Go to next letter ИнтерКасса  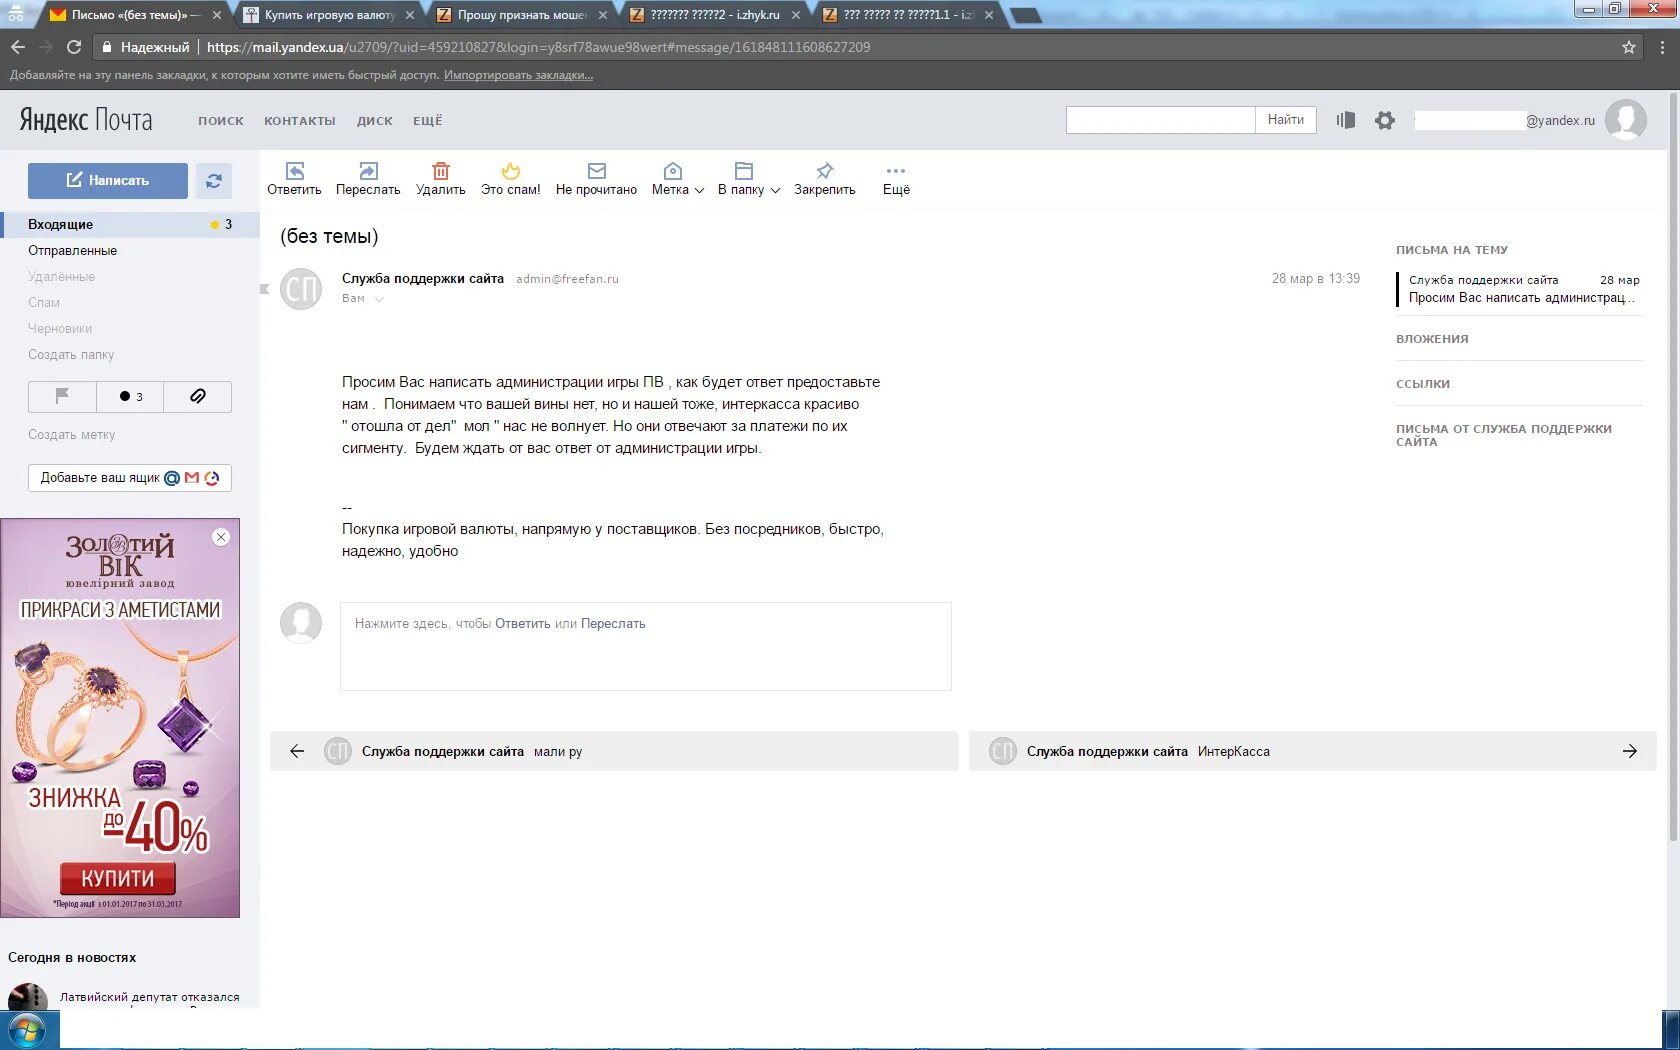[1312, 751]
